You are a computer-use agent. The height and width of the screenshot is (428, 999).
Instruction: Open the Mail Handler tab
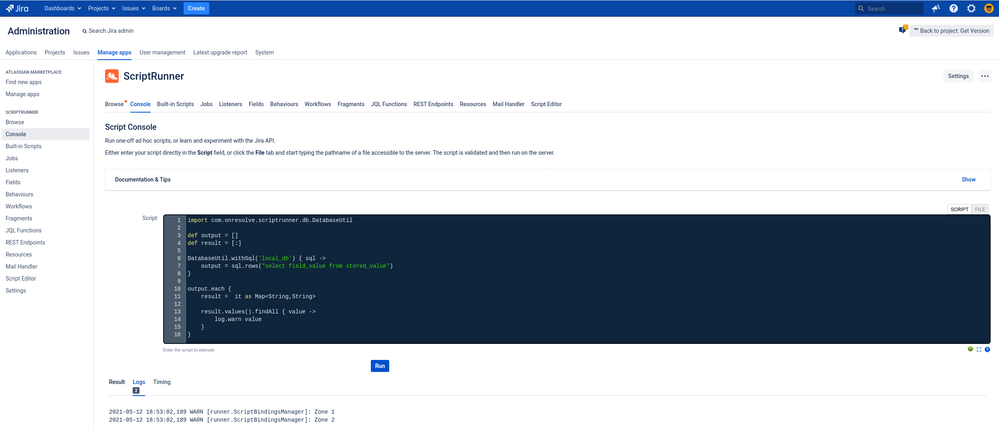coord(508,104)
